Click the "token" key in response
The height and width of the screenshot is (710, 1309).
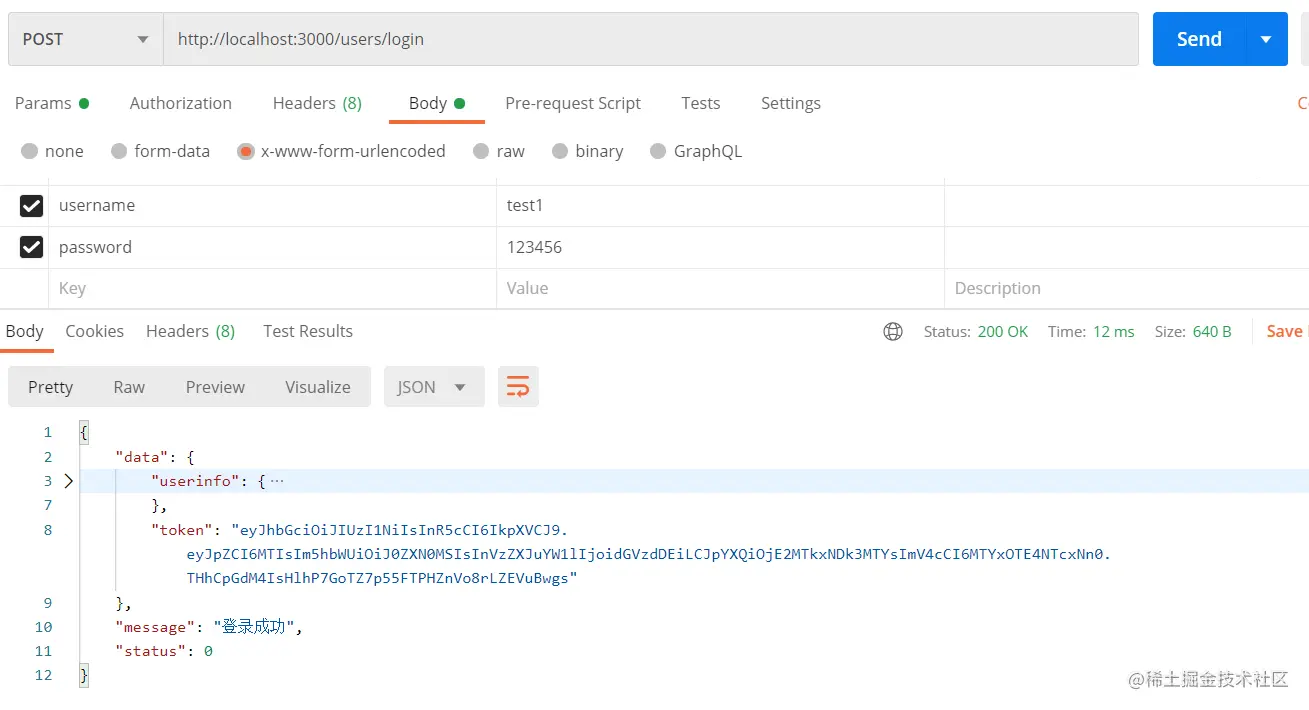pyautogui.click(x=181, y=530)
